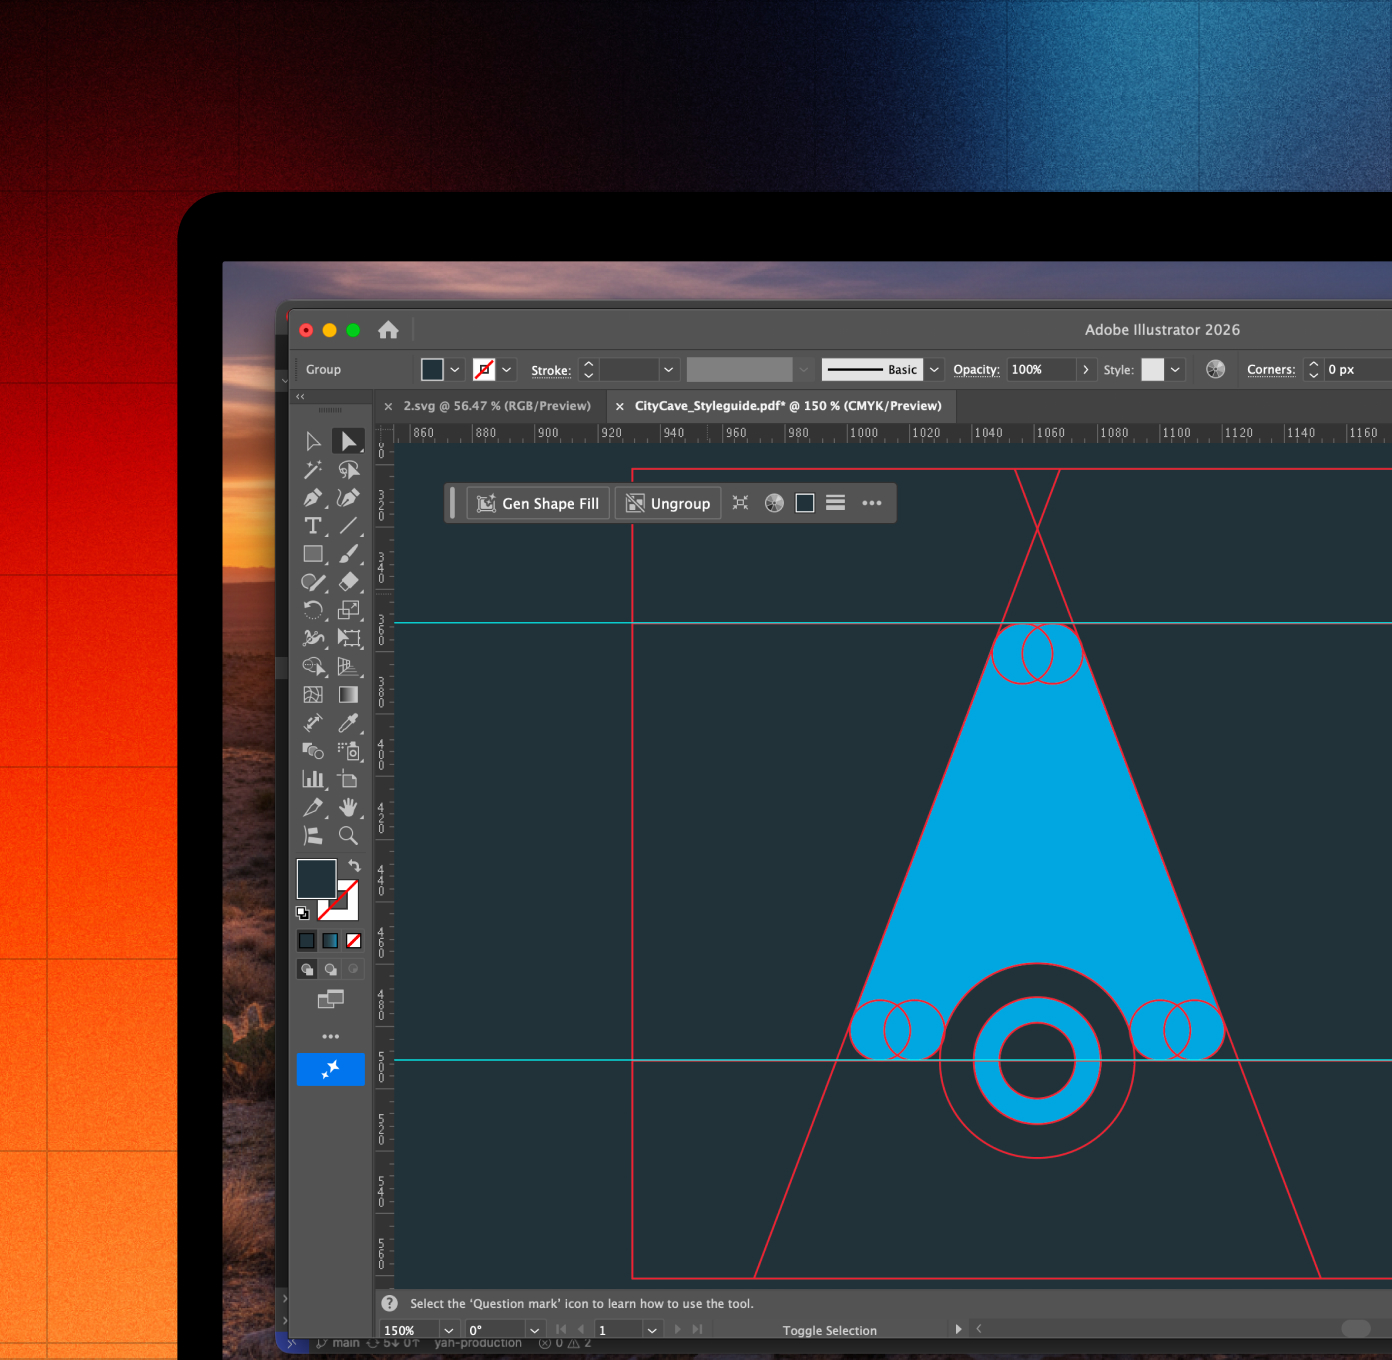
Task: Select the Scale tool
Action: (348, 609)
